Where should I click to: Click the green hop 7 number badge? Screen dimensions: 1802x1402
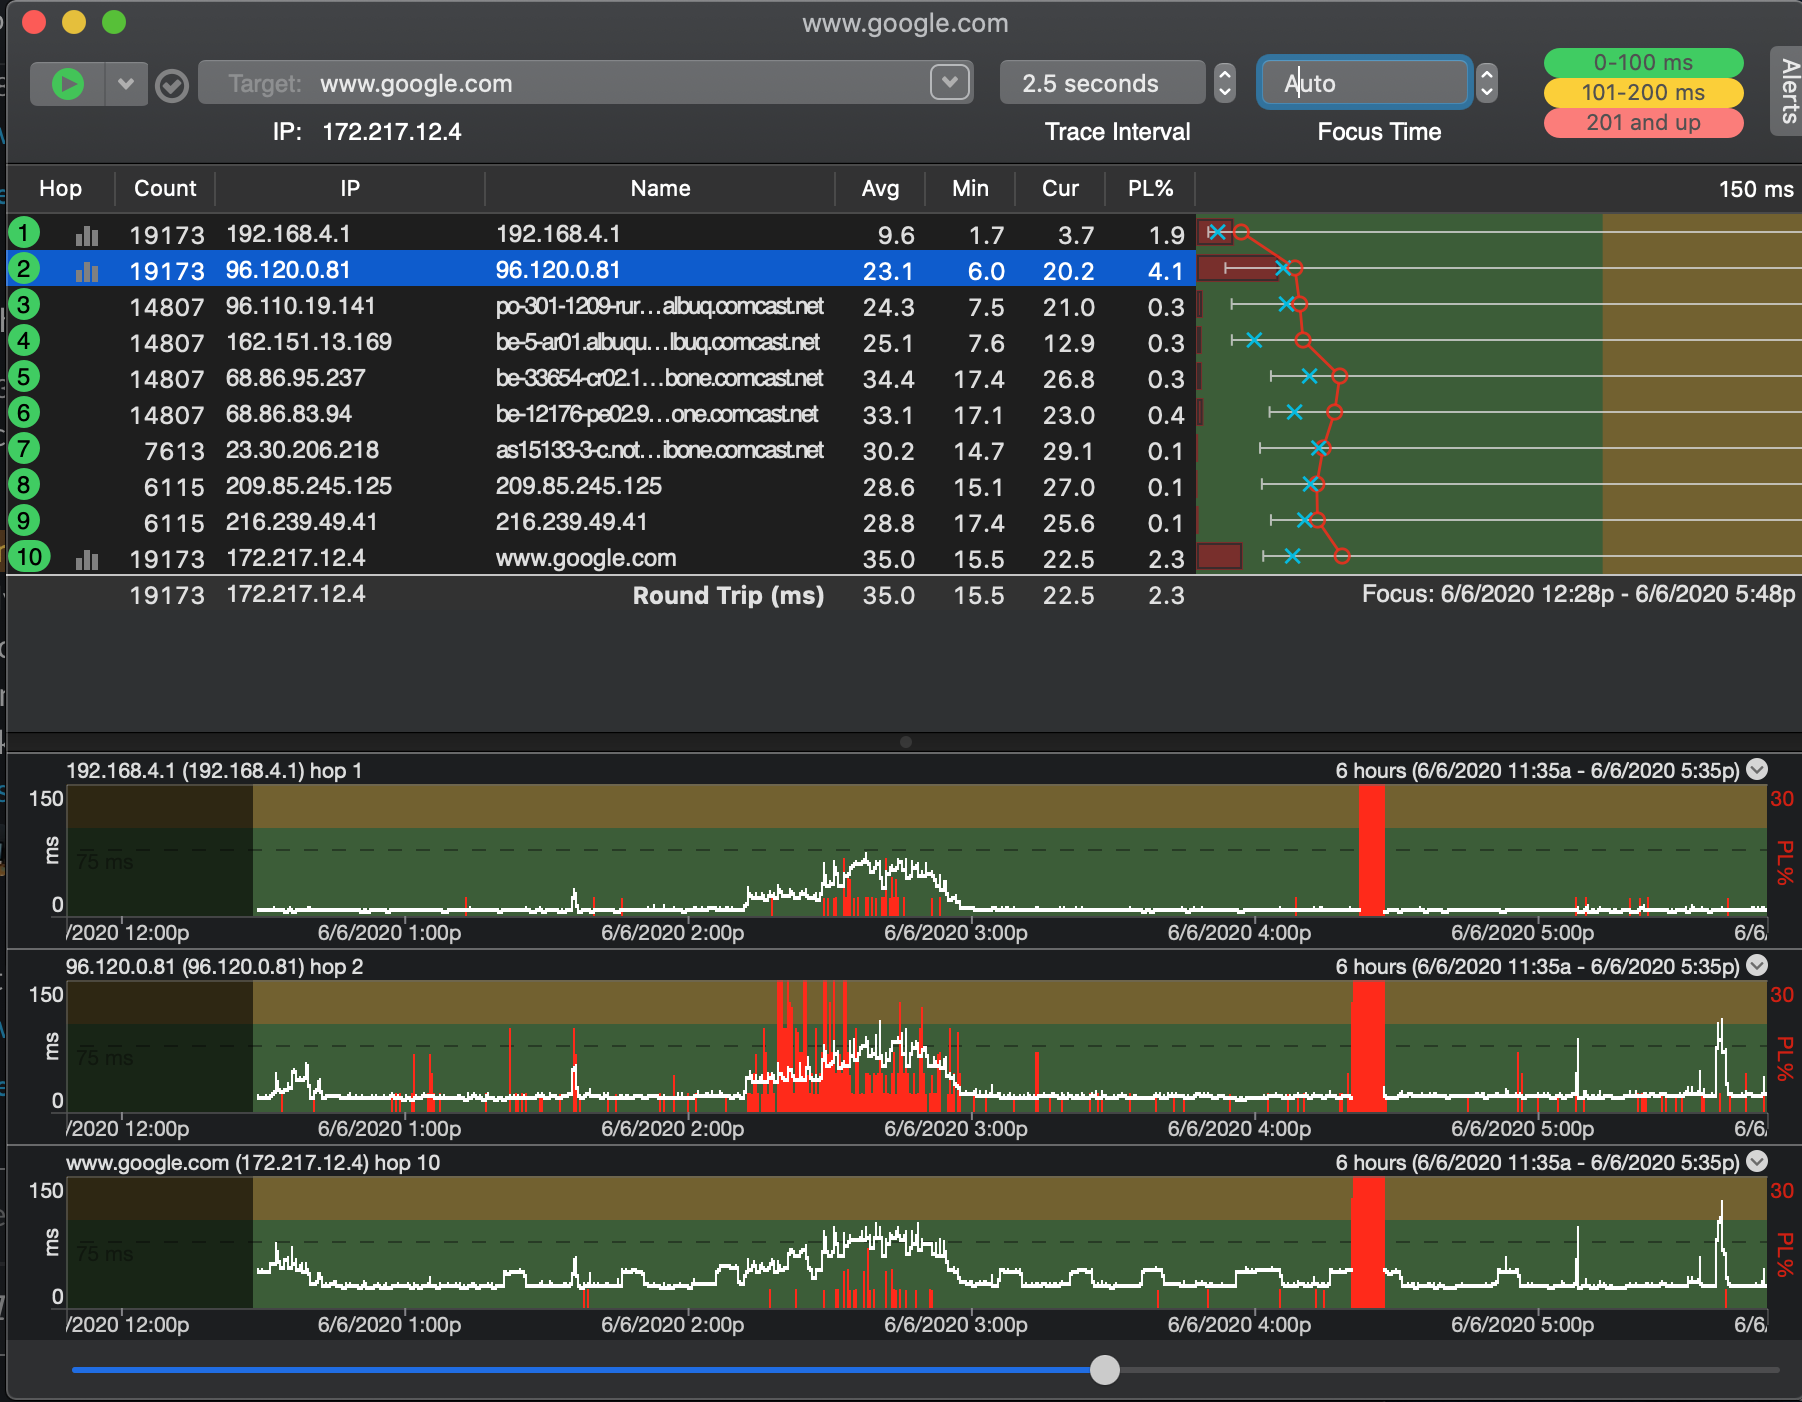(x=24, y=449)
